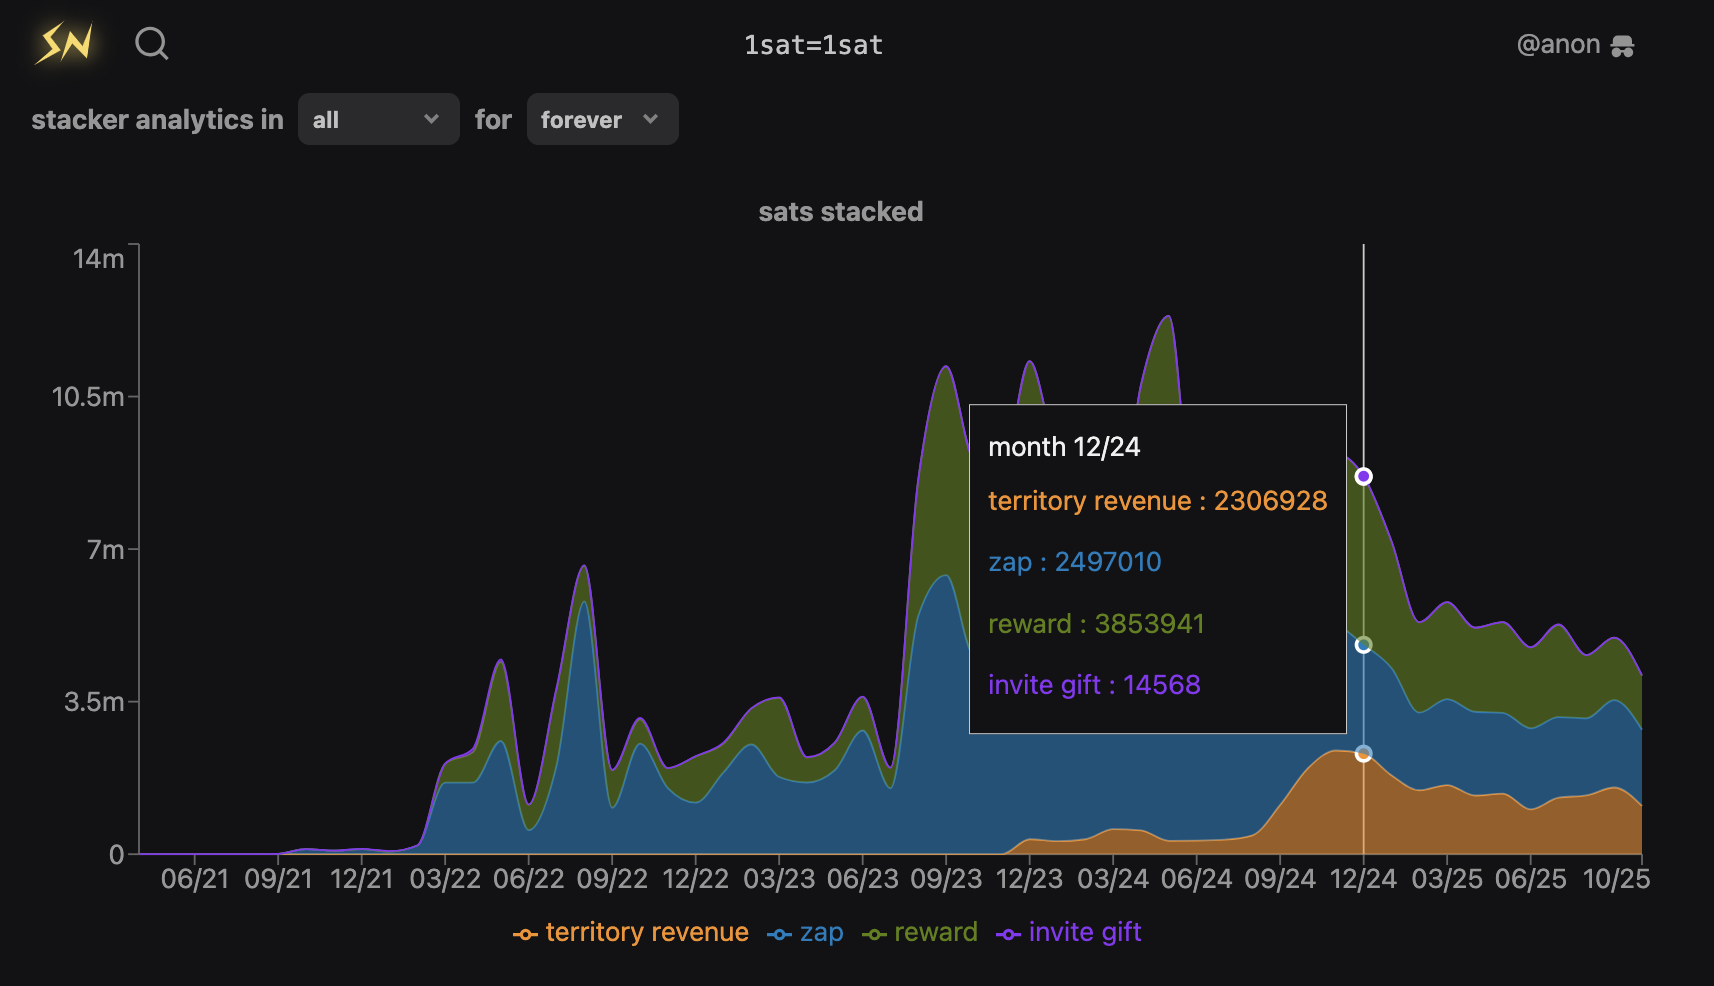The width and height of the screenshot is (1714, 986).
Task: Open the @anon profile link
Action: click(1558, 45)
